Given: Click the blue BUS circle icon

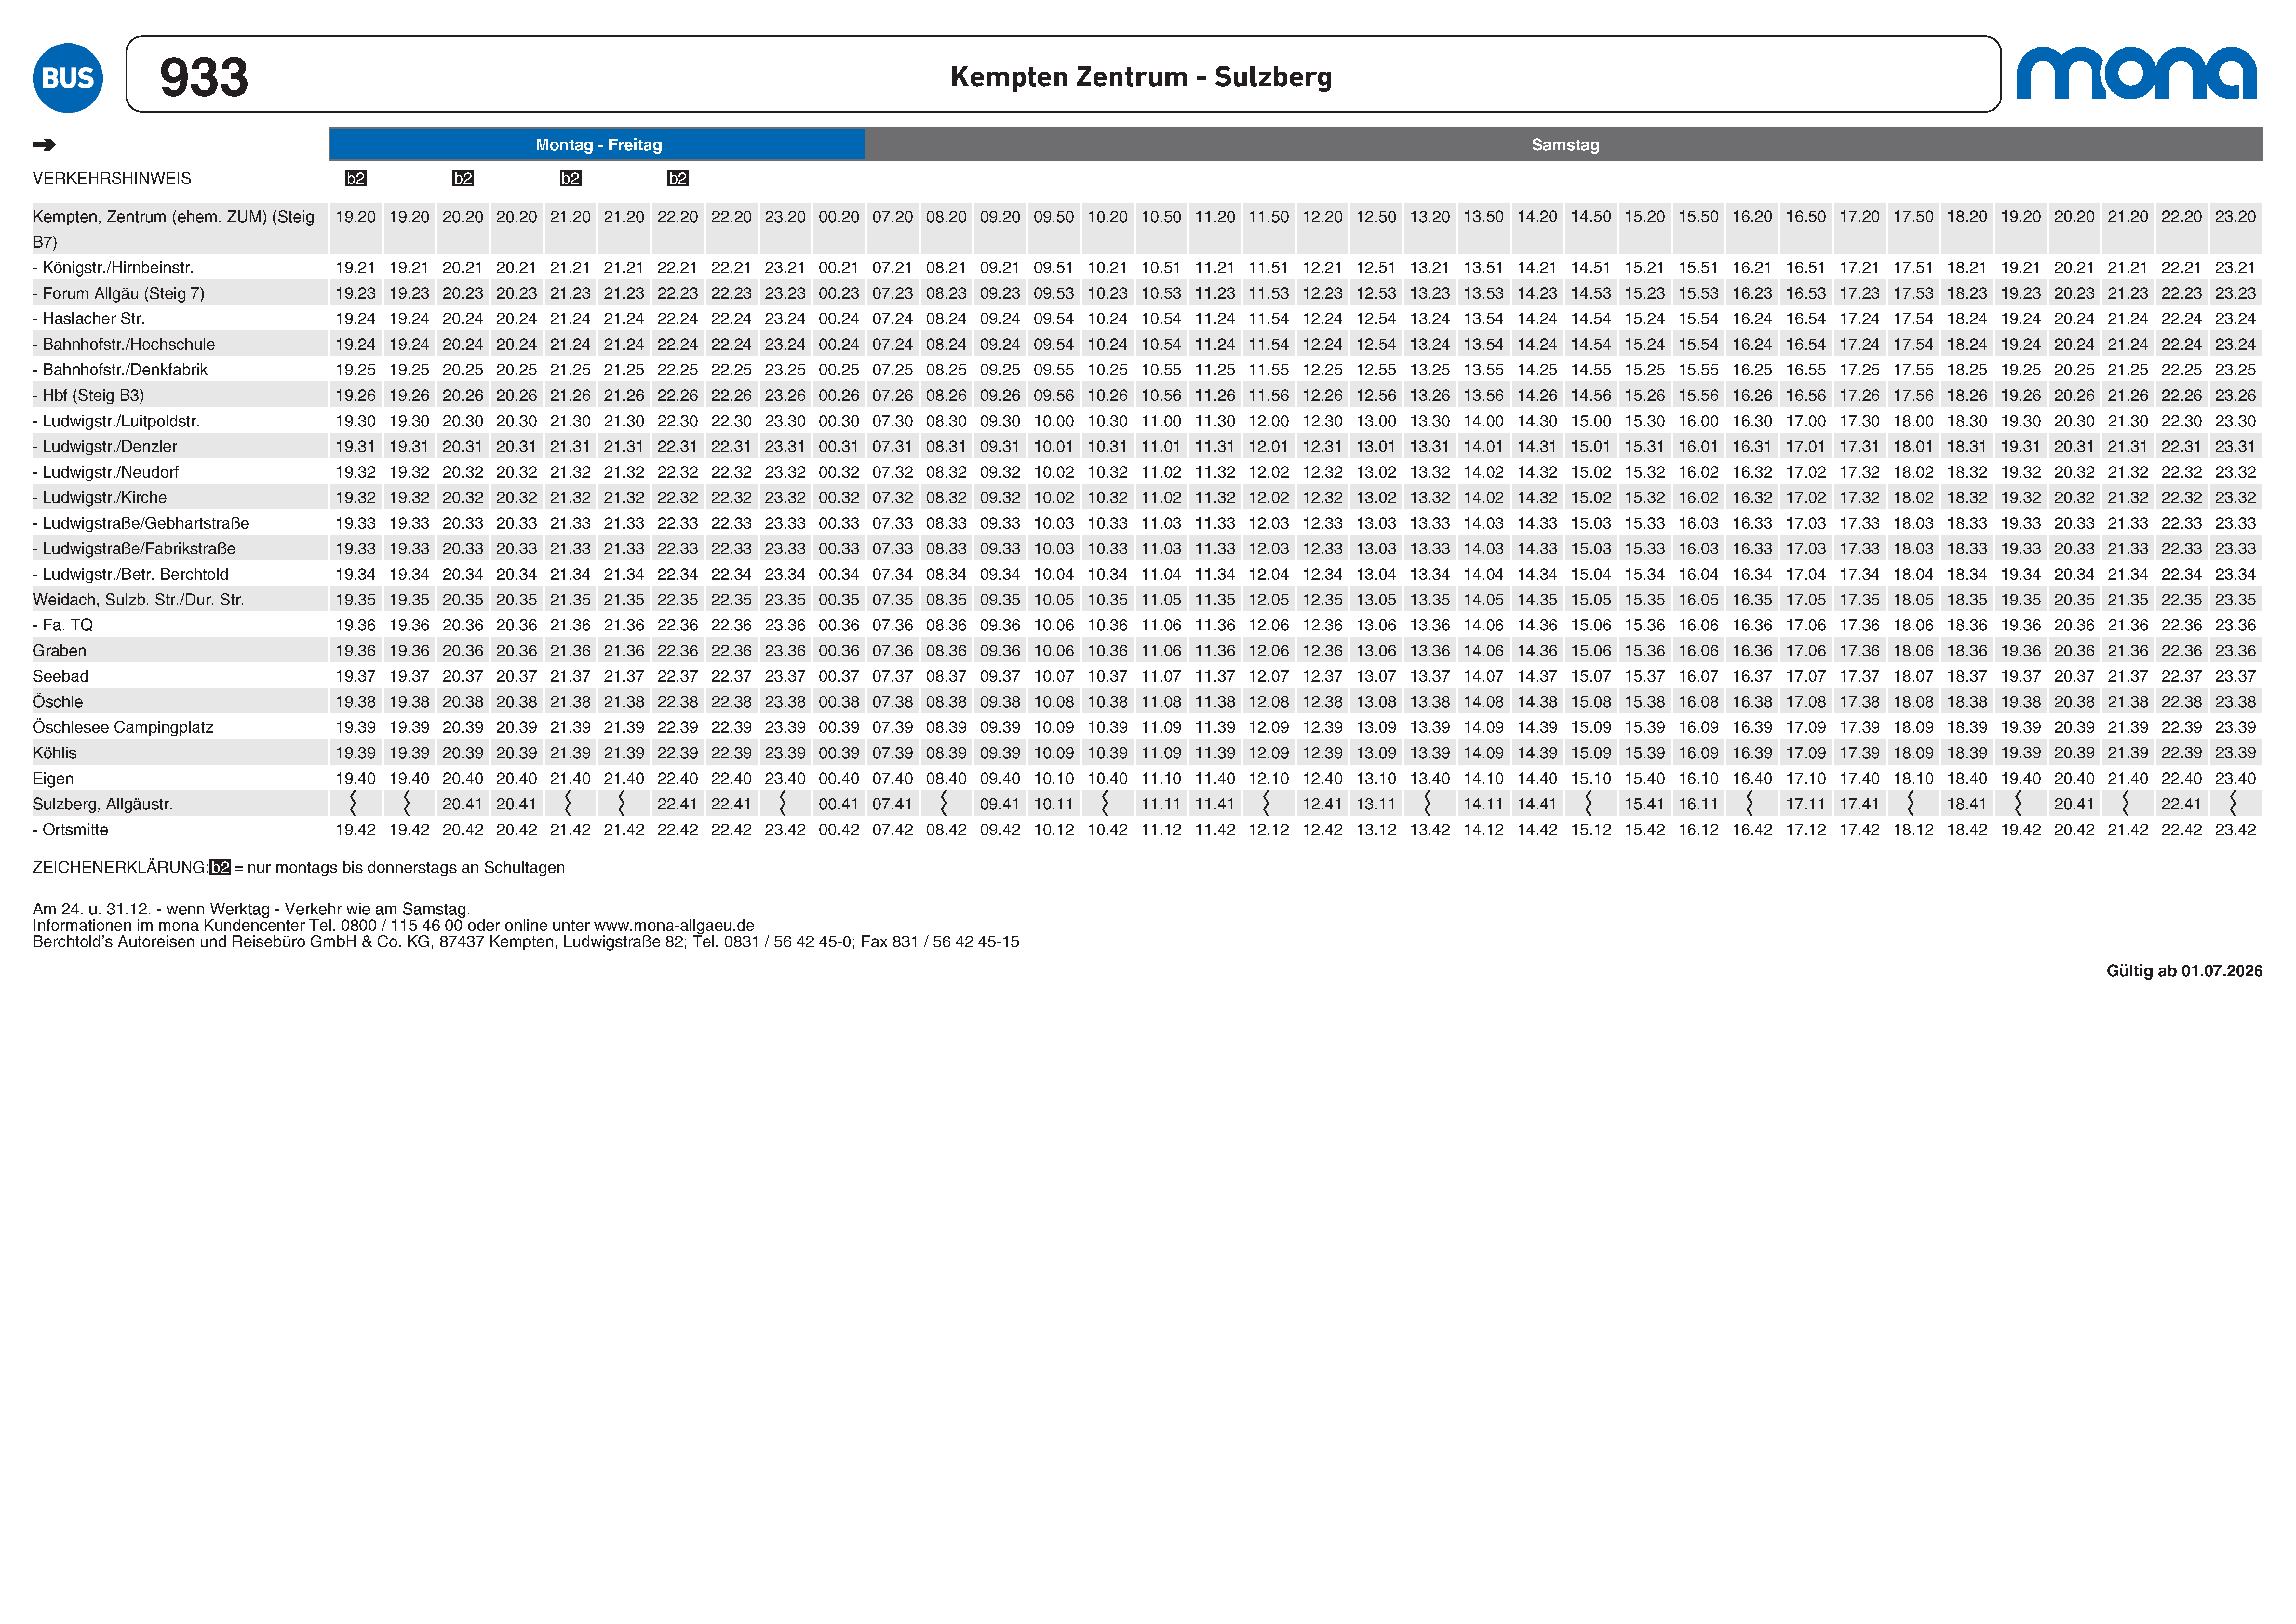Looking at the screenshot, I should (x=68, y=78).
